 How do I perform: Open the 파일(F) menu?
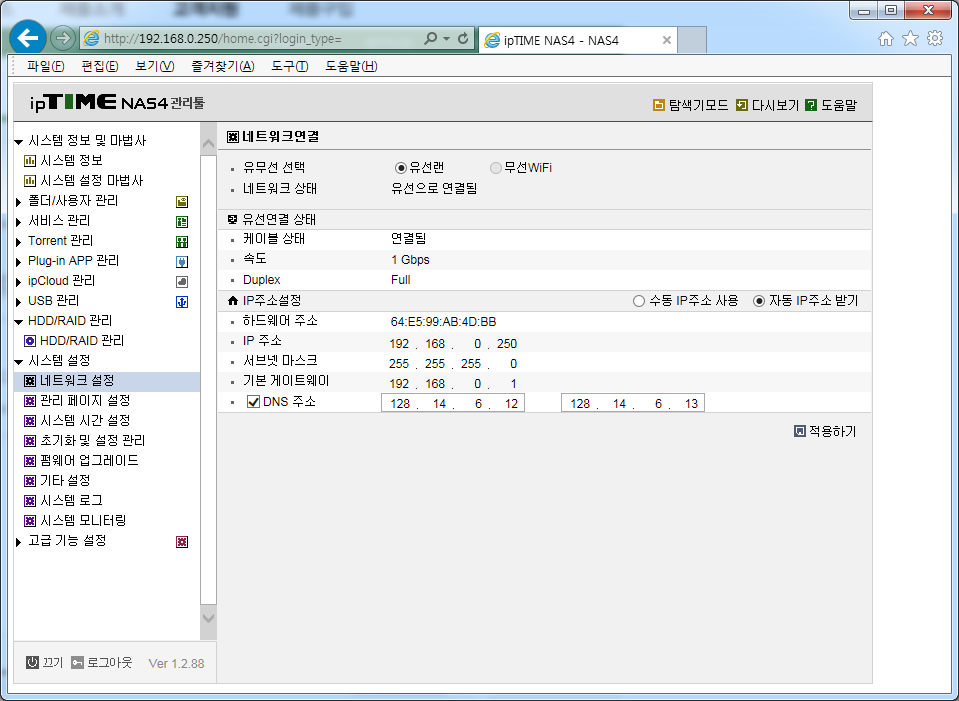45,66
